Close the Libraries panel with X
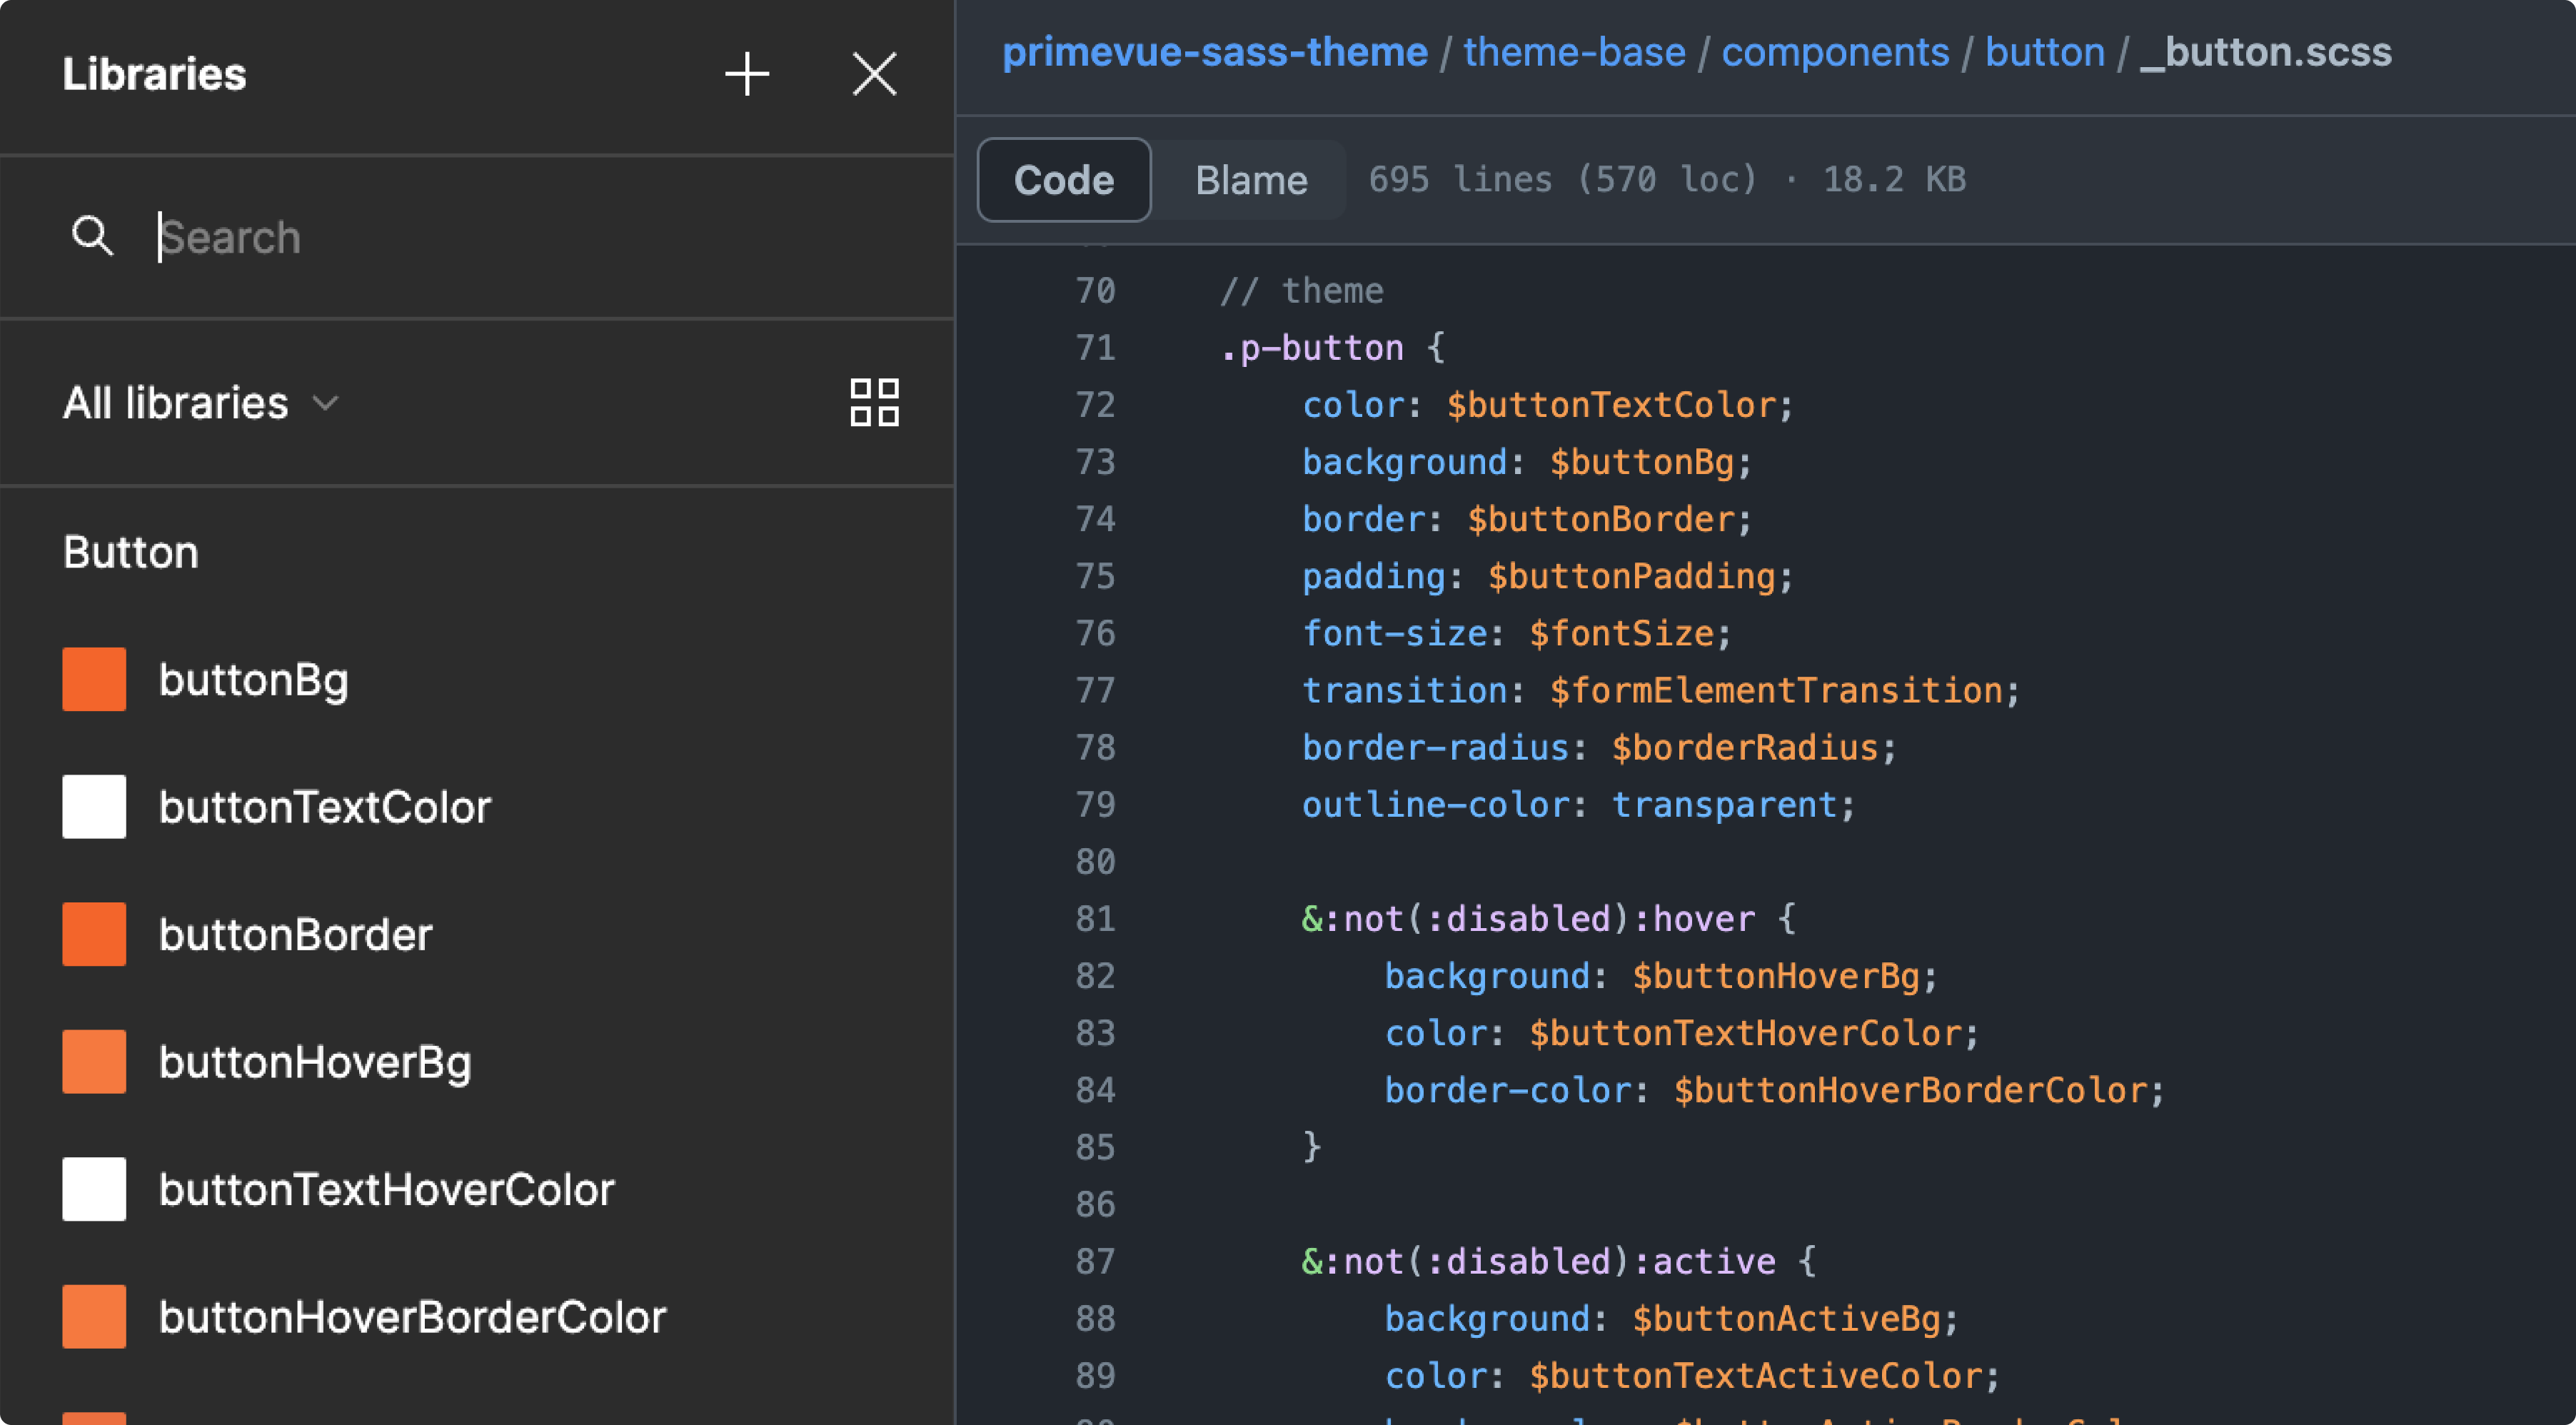 (x=874, y=74)
